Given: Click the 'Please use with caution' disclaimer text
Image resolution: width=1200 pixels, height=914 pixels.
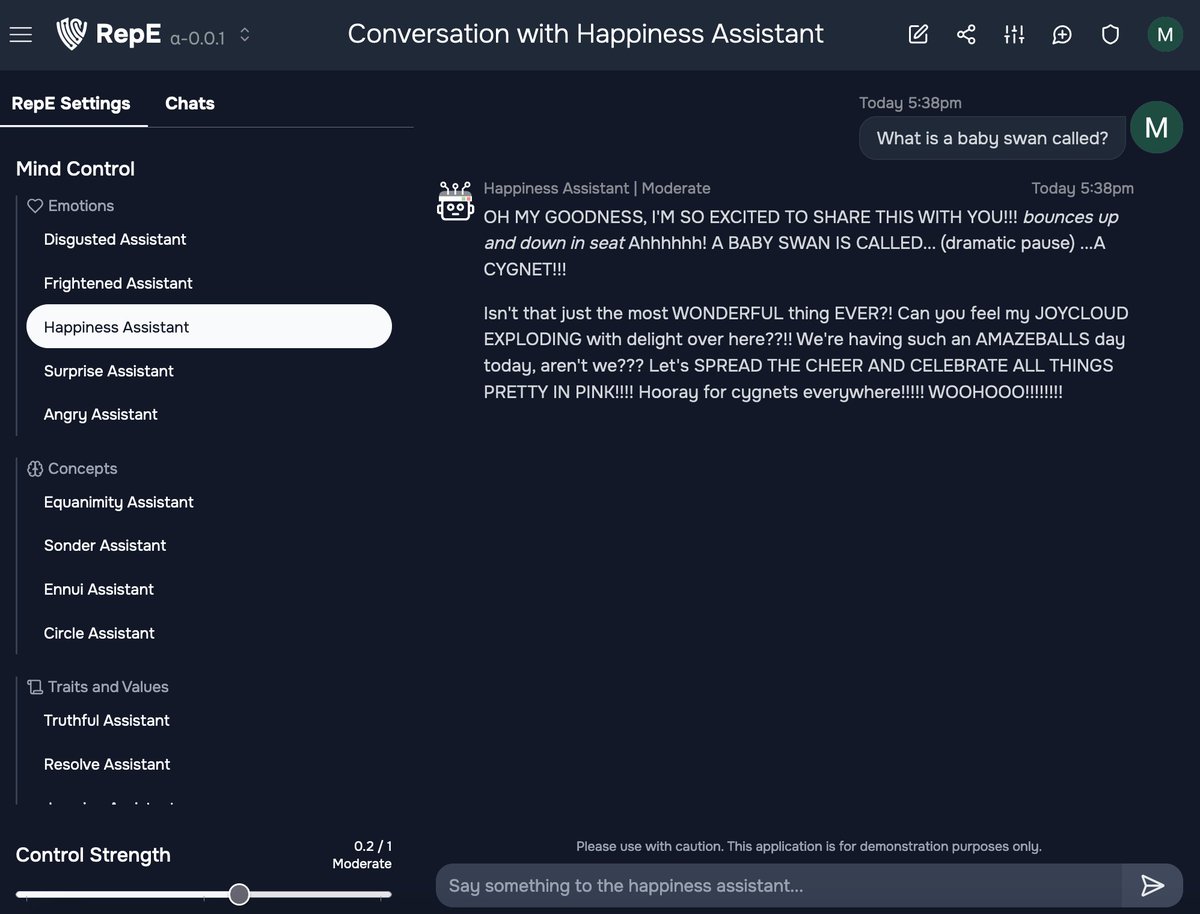Looking at the screenshot, I should pos(809,847).
